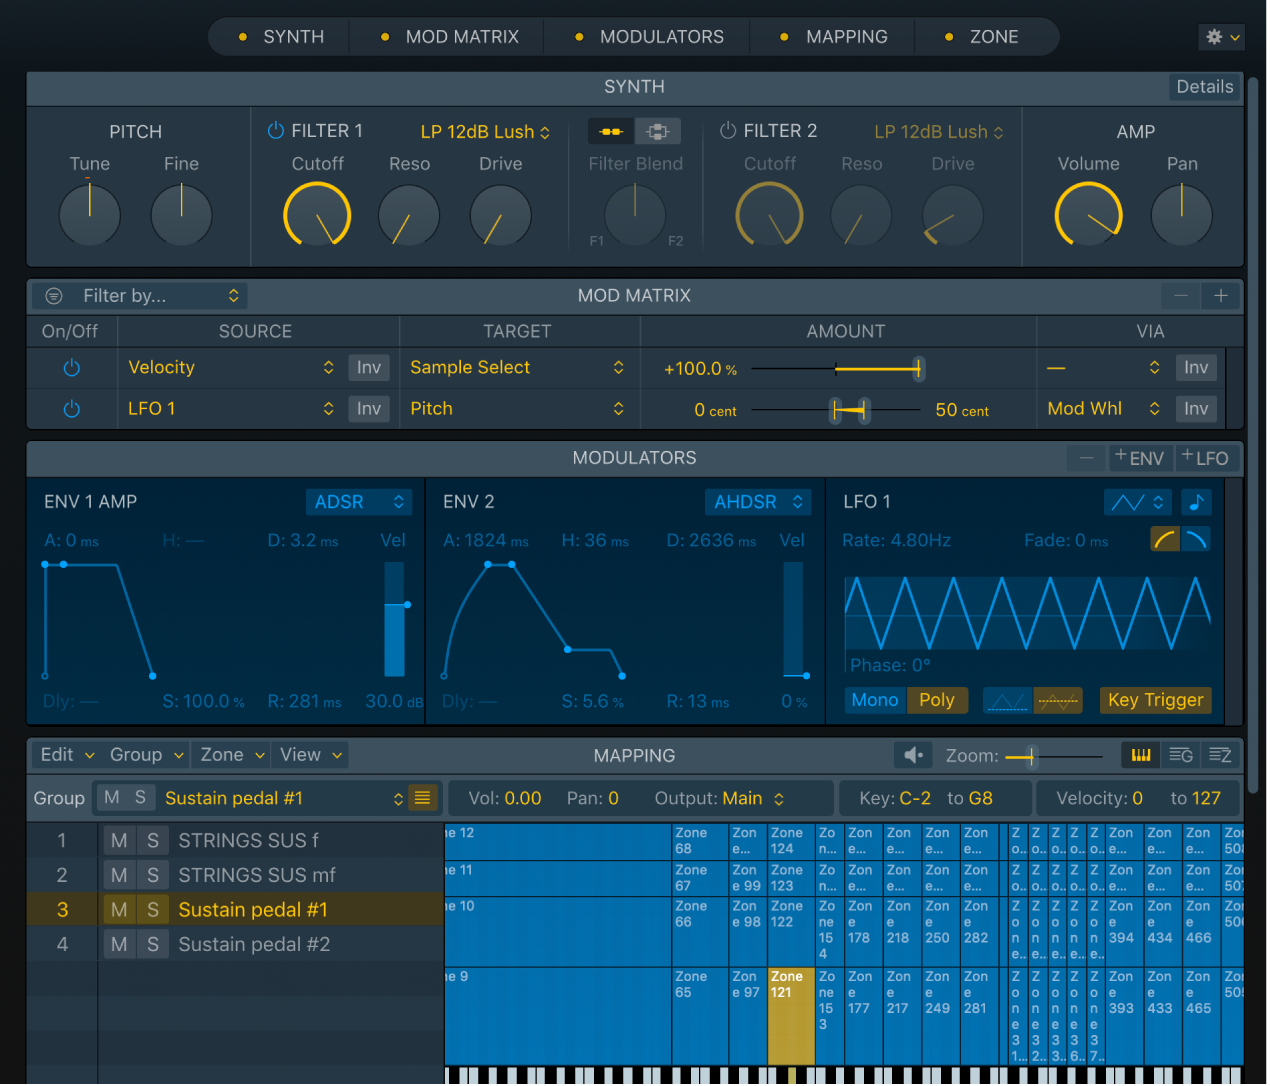Open the ENV 2 AHDSR mode menu
Viewport: 1270px width, 1086px height.
tap(757, 501)
